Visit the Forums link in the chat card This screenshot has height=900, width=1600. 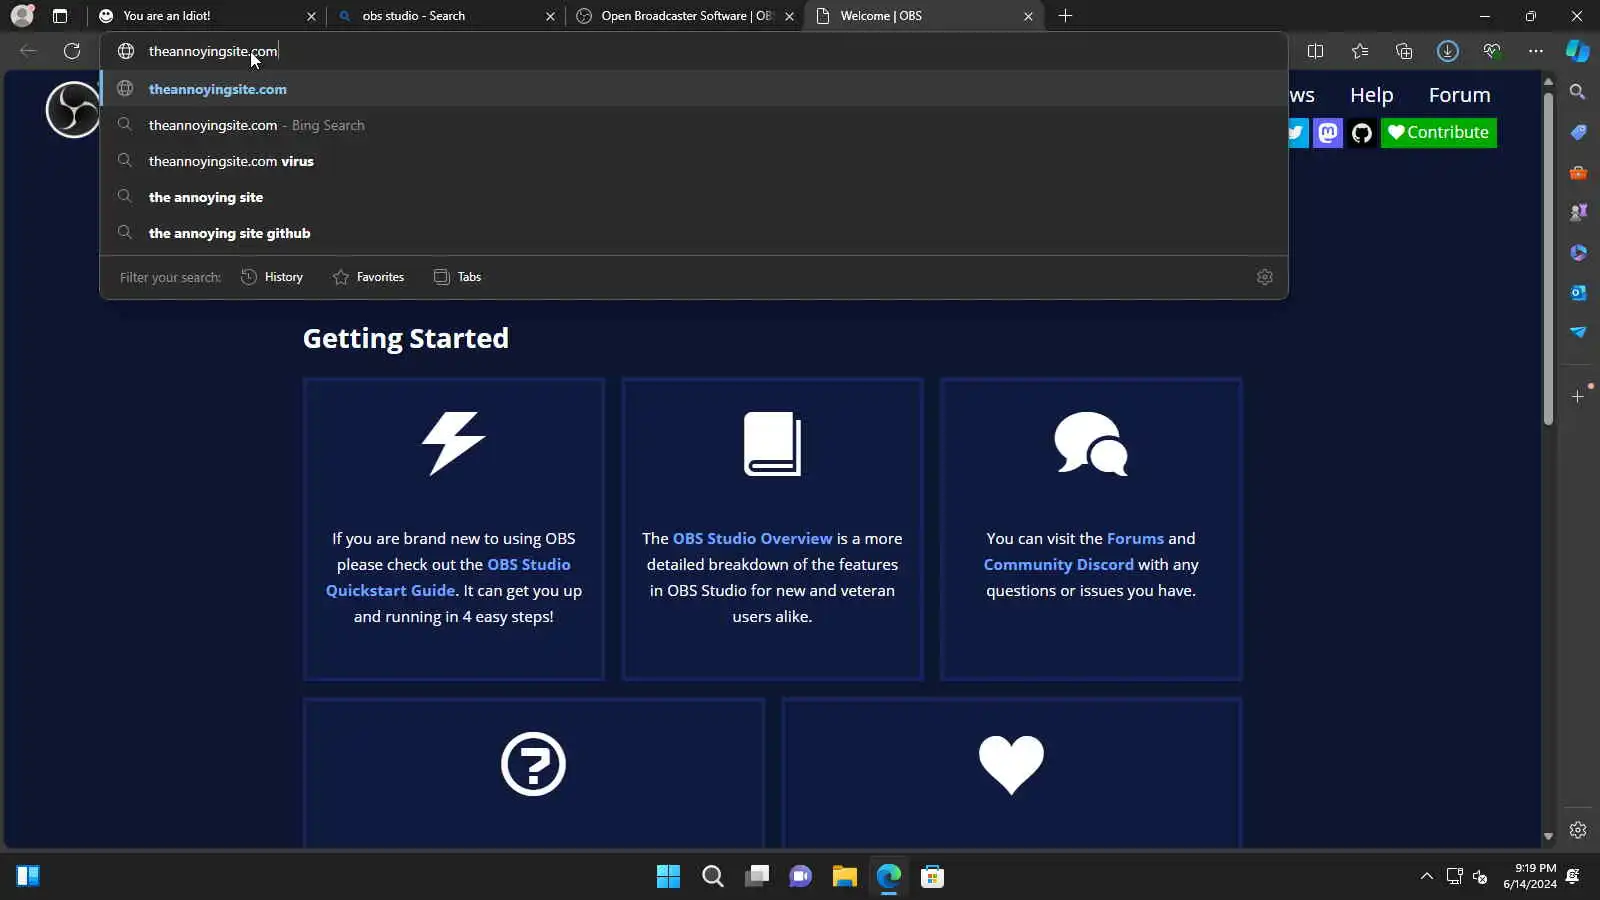[1135, 538]
